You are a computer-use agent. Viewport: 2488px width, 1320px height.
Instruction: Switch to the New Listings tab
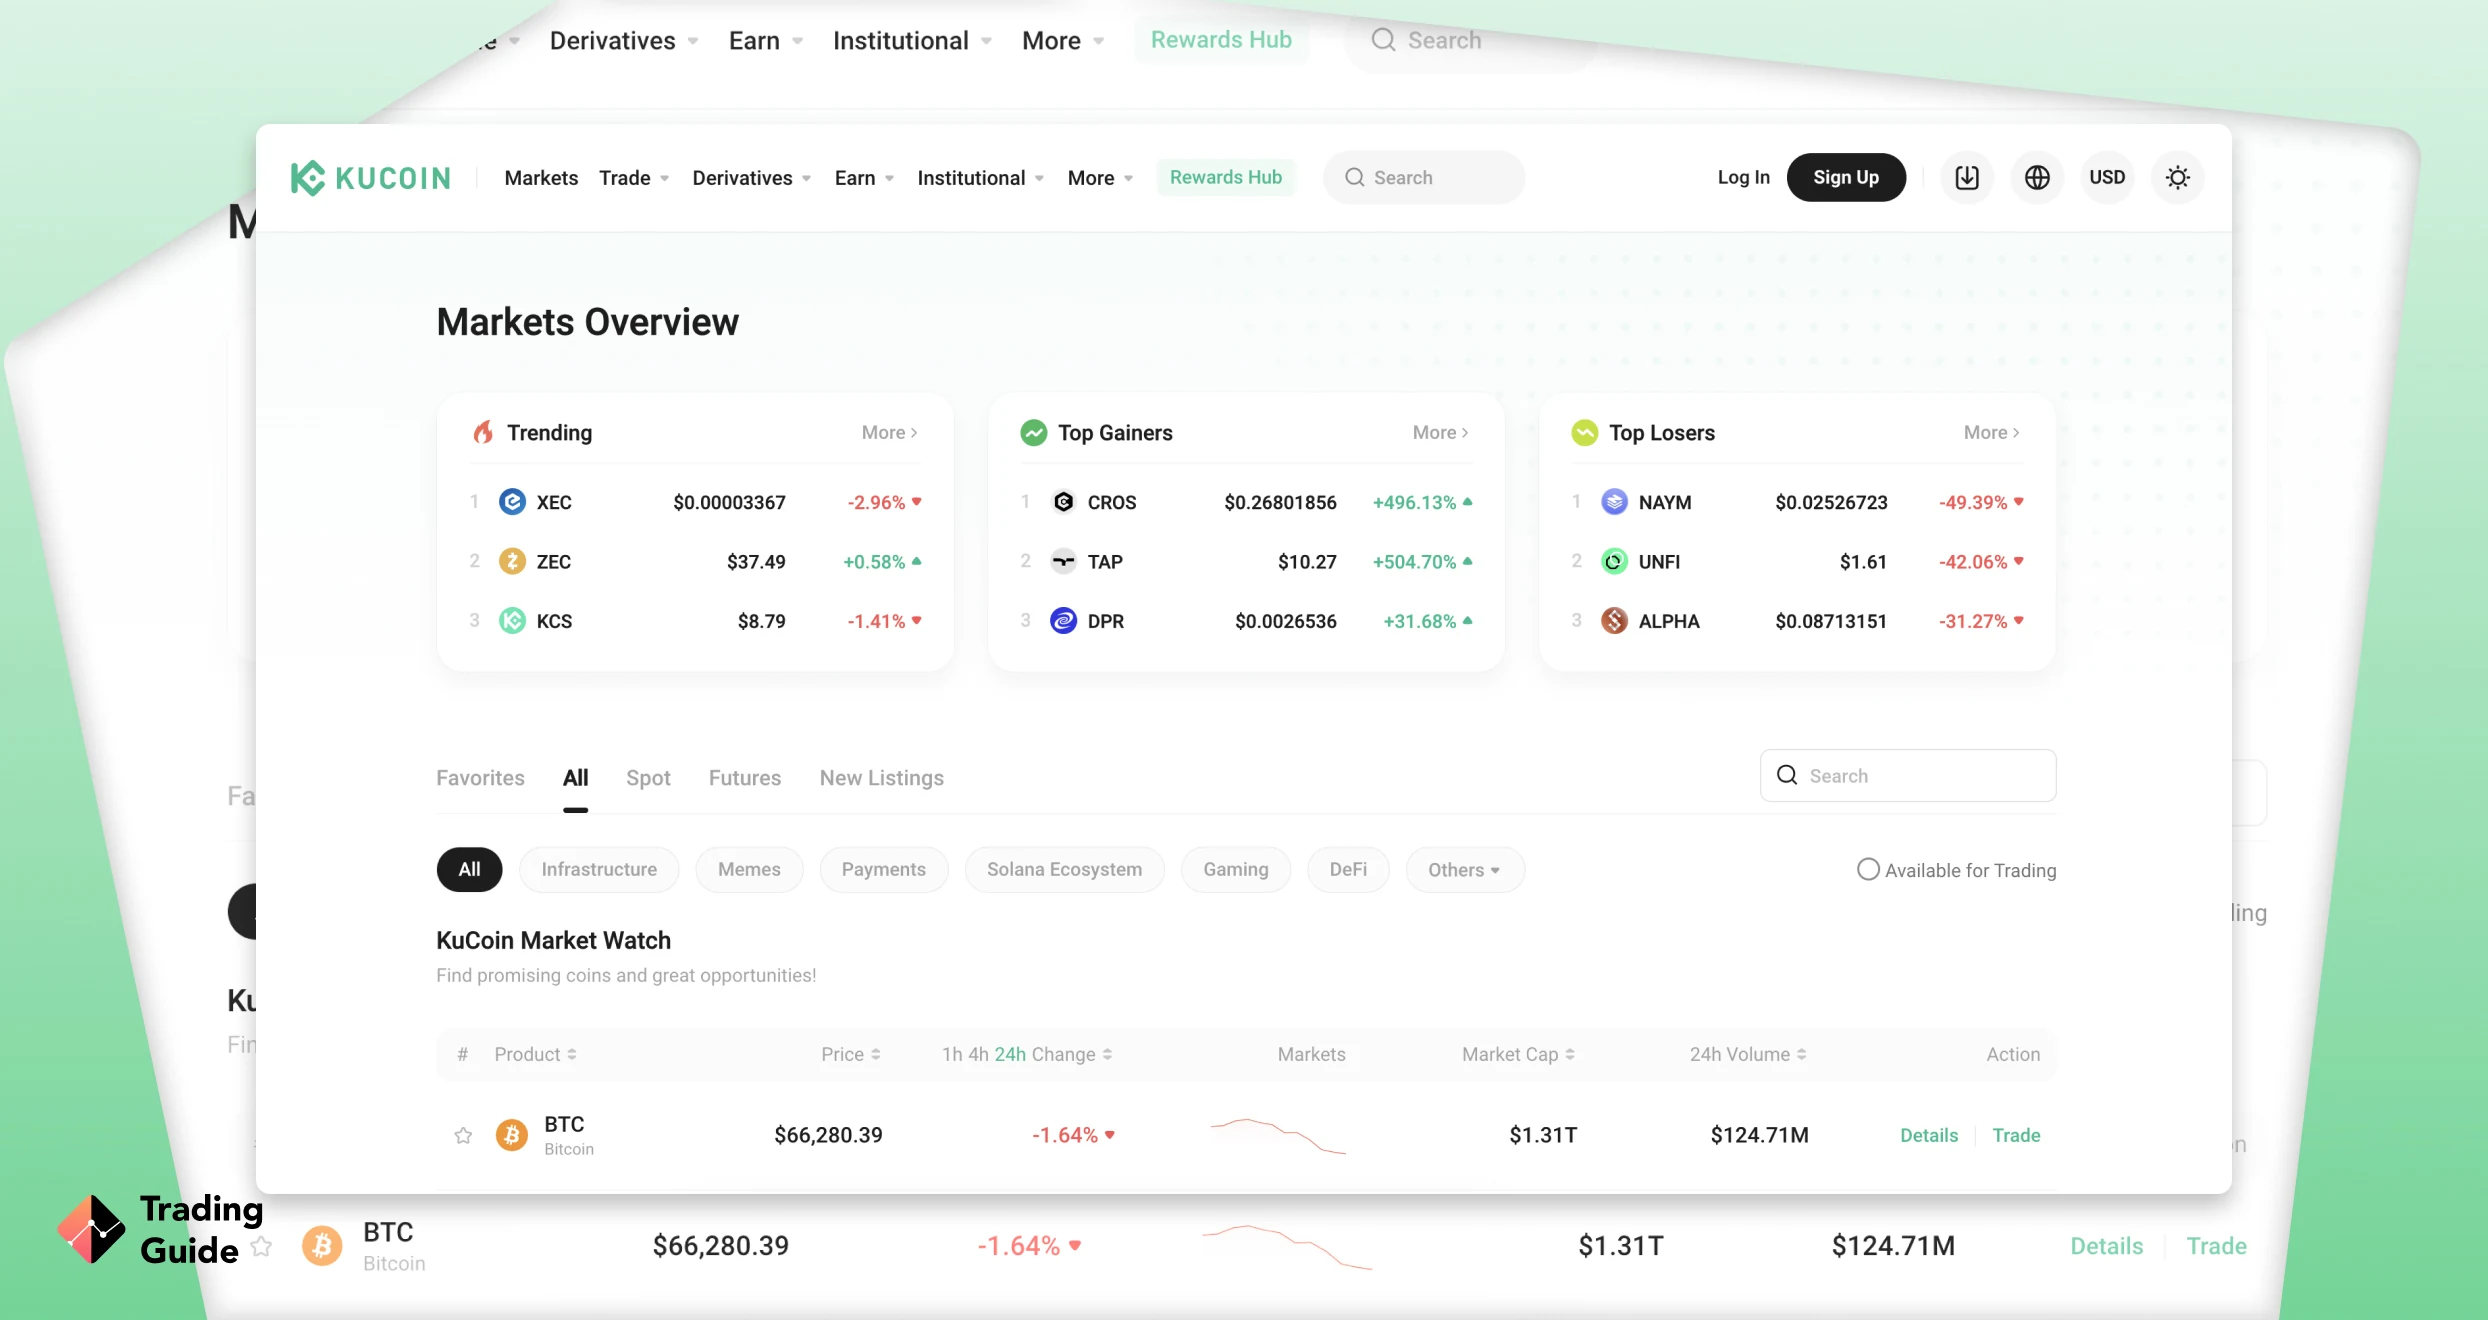(x=881, y=778)
